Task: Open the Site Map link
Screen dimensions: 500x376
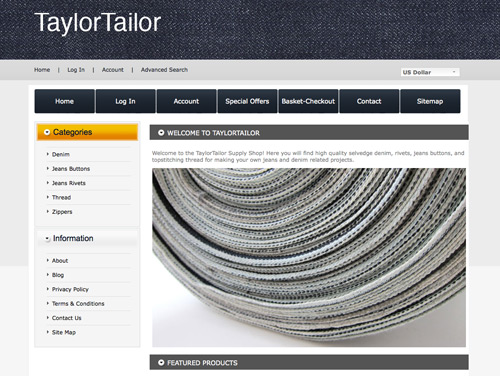Action: pos(64,332)
